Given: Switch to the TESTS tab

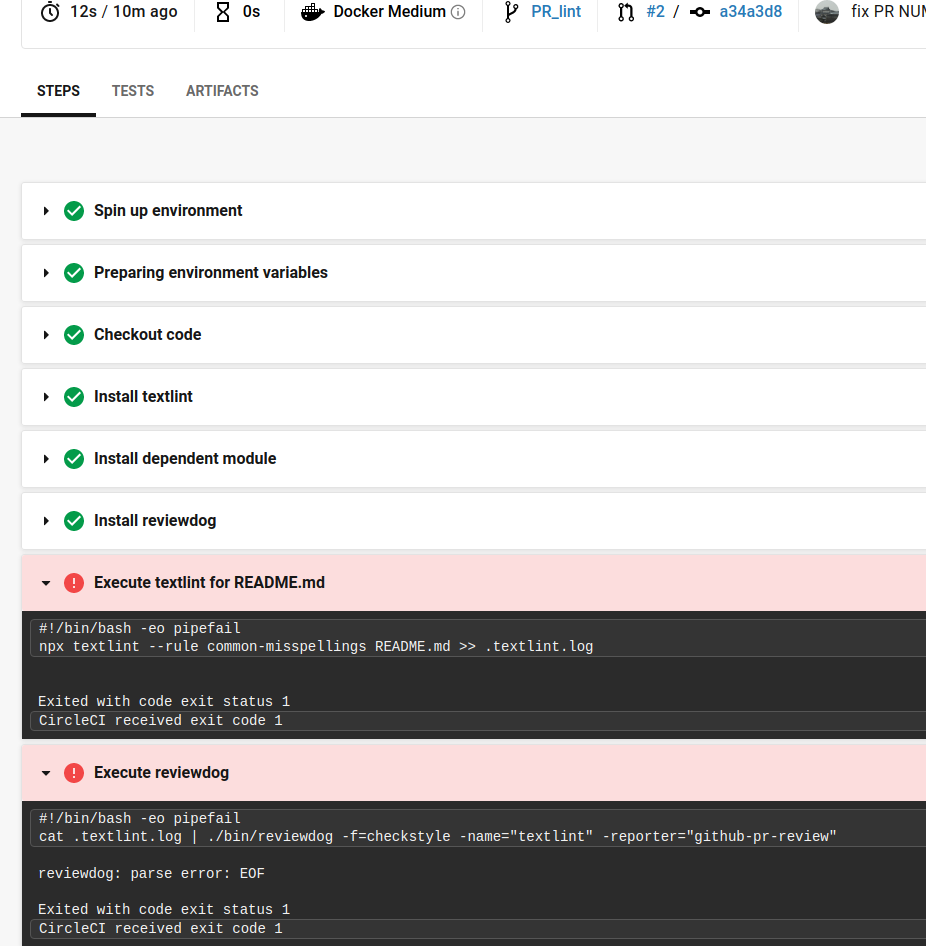Looking at the screenshot, I should [132, 91].
